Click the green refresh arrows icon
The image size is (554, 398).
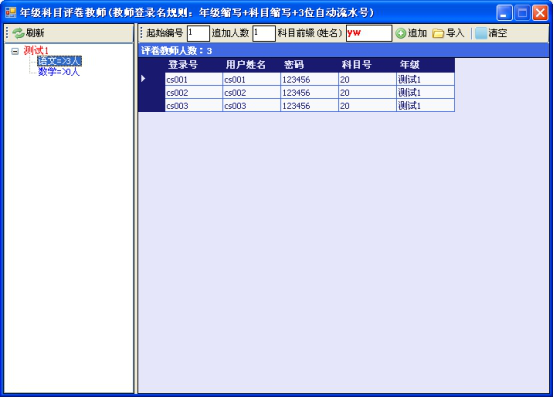point(18,33)
